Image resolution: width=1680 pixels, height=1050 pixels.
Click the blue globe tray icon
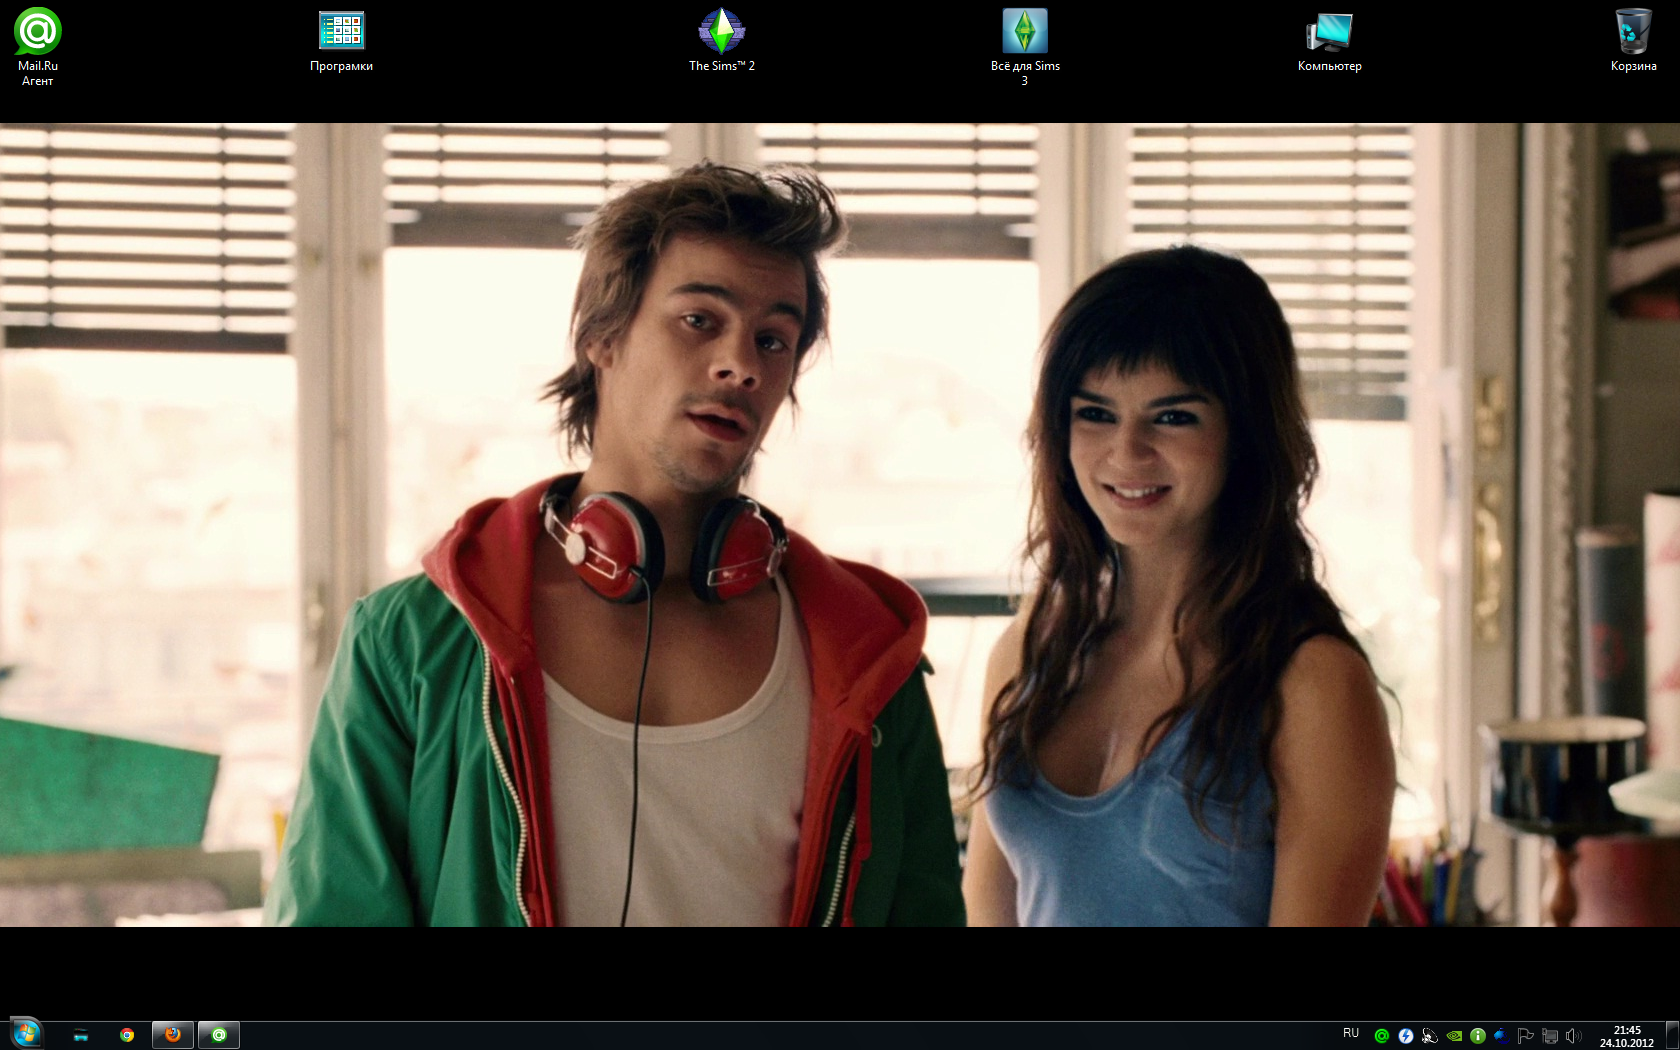coord(1500,1036)
